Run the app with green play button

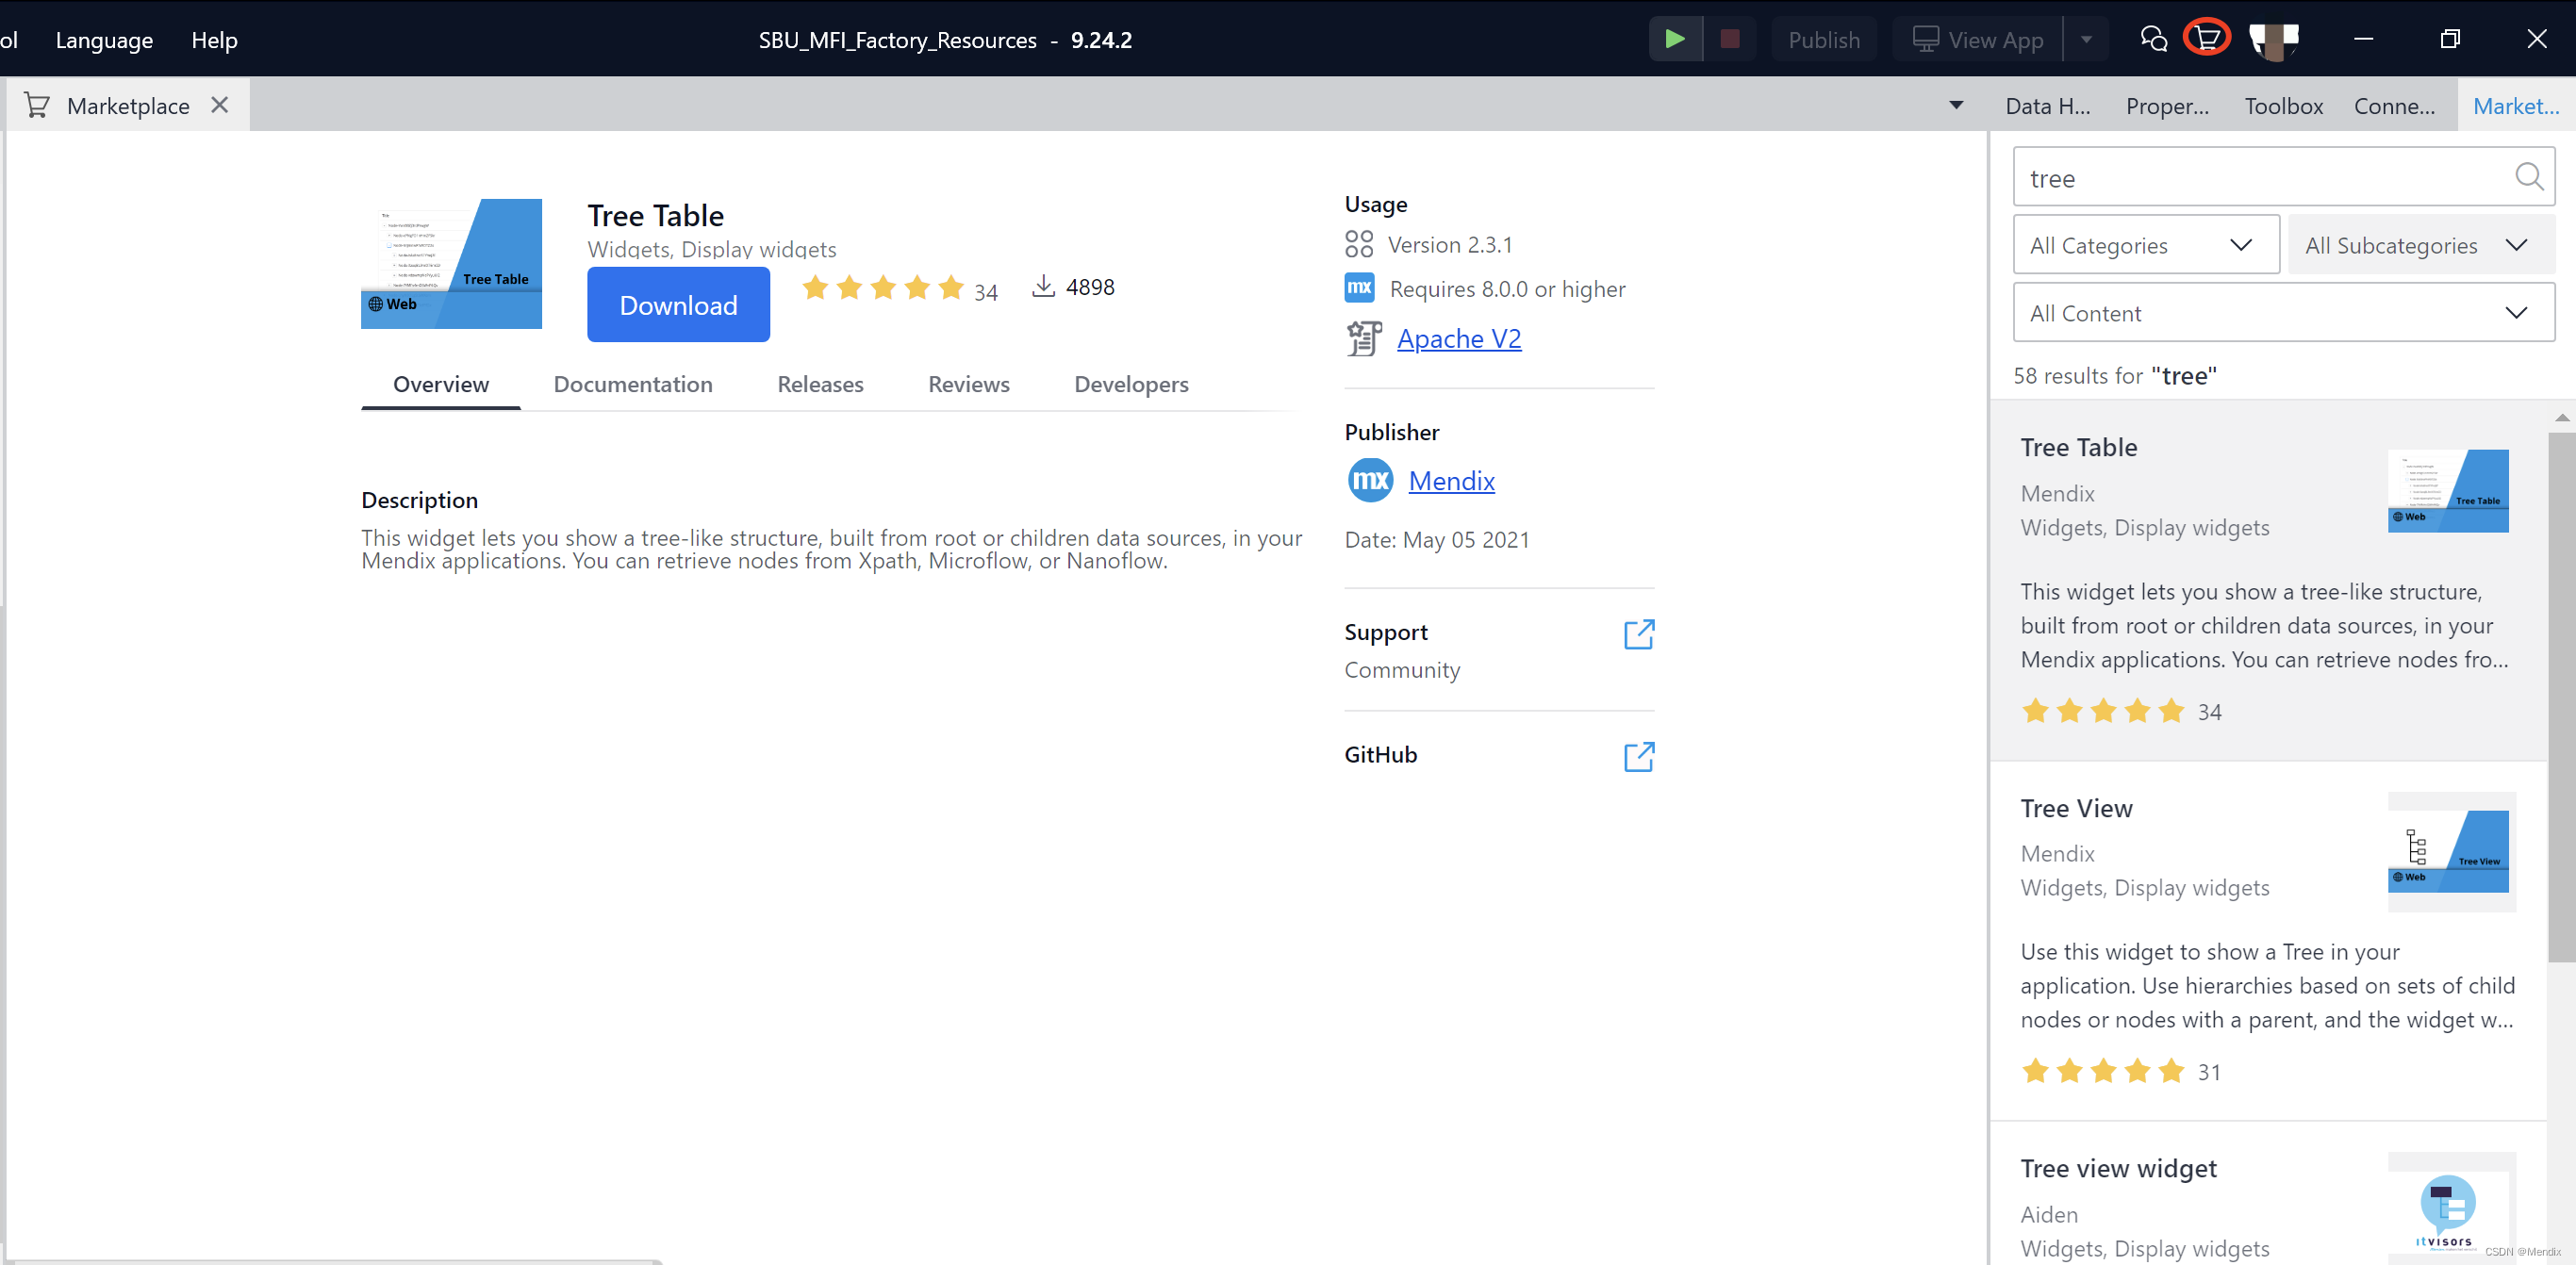(x=1675, y=39)
